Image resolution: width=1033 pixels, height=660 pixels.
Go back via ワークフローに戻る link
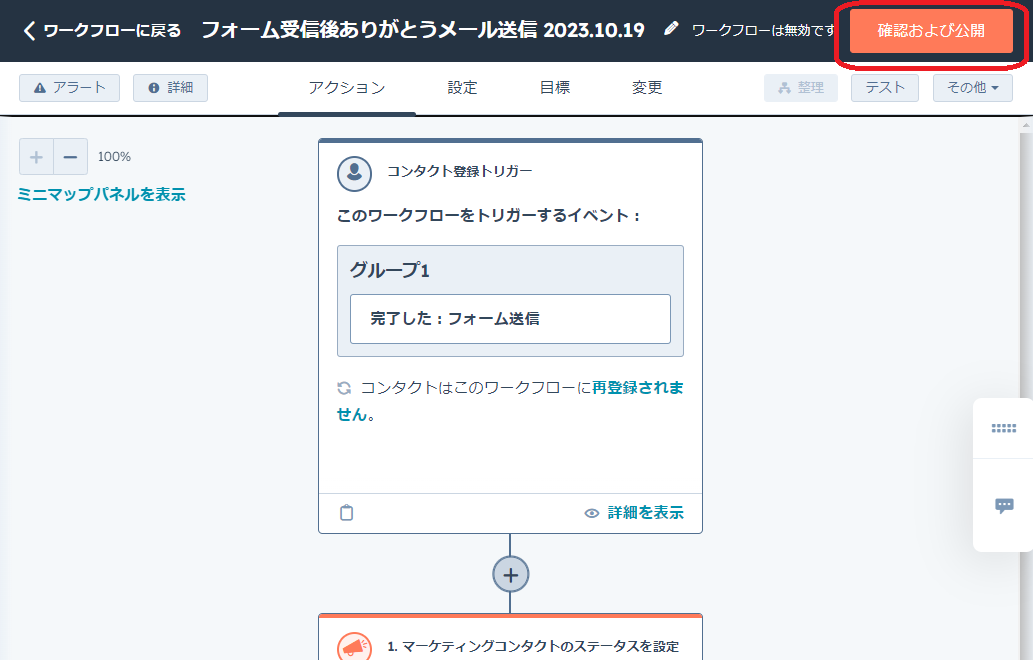tap(102, 30)
